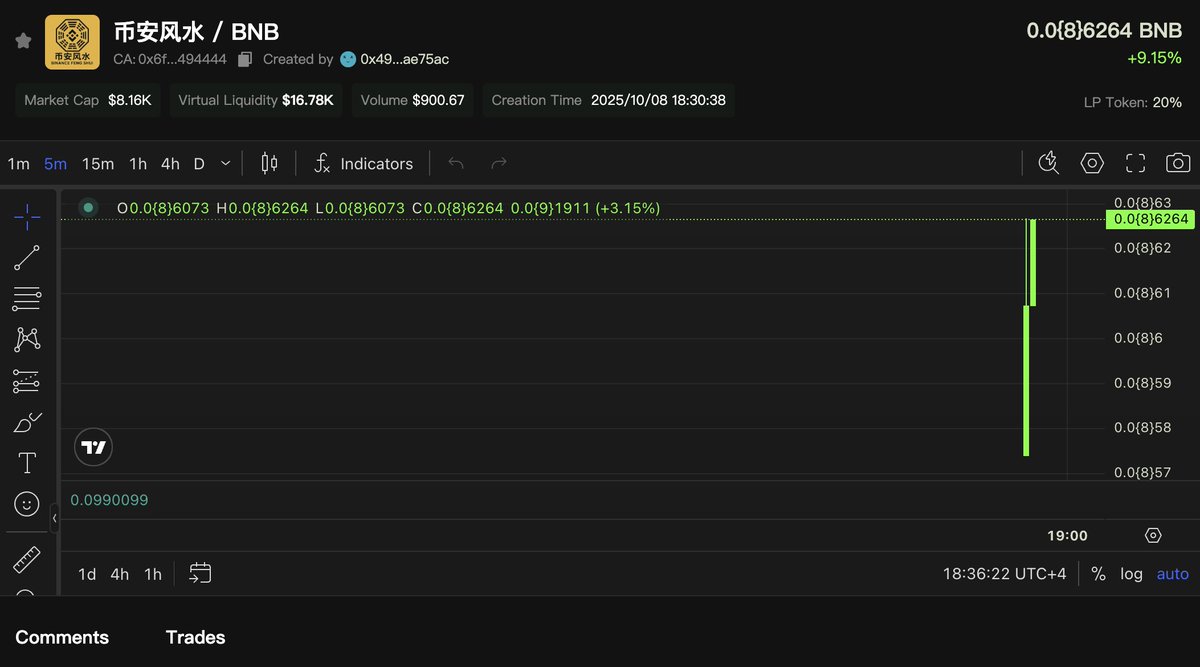Select the brush drawing tool
The width and height of the screenshot is (1200, 667).
pyautogui.click(x=27, y=422)
